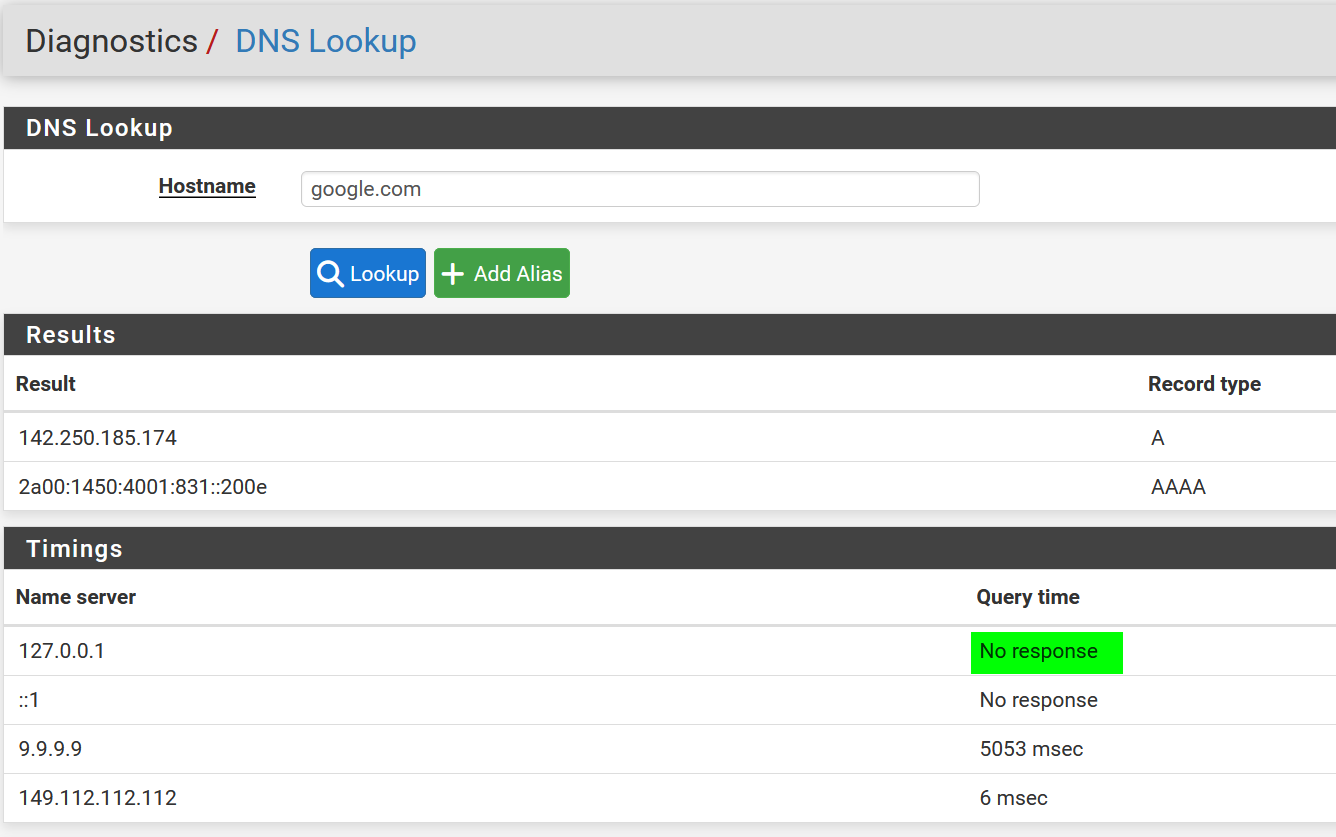Select the 149.112.112.112 name server row
1336x837 pixels.
point(98,798)
